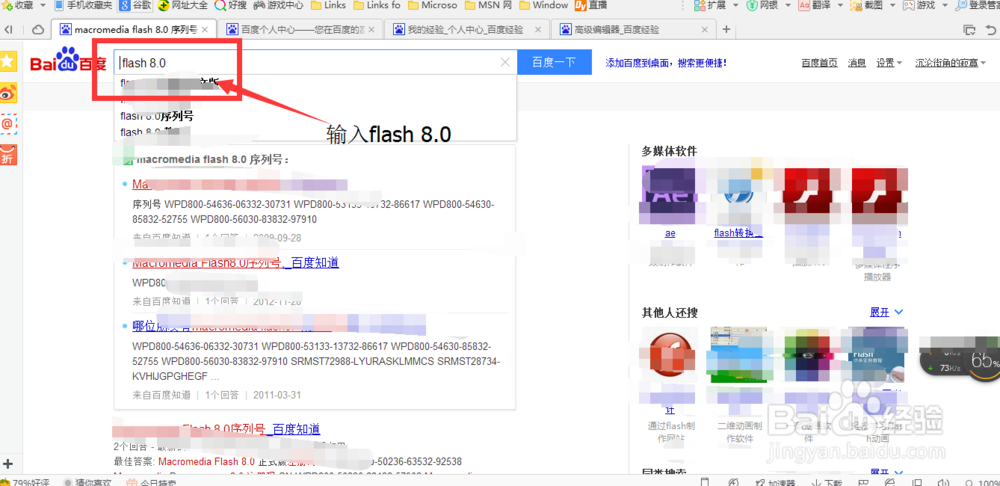Open Macromedia Flash8.0序列号_百度知道 result

235,262
